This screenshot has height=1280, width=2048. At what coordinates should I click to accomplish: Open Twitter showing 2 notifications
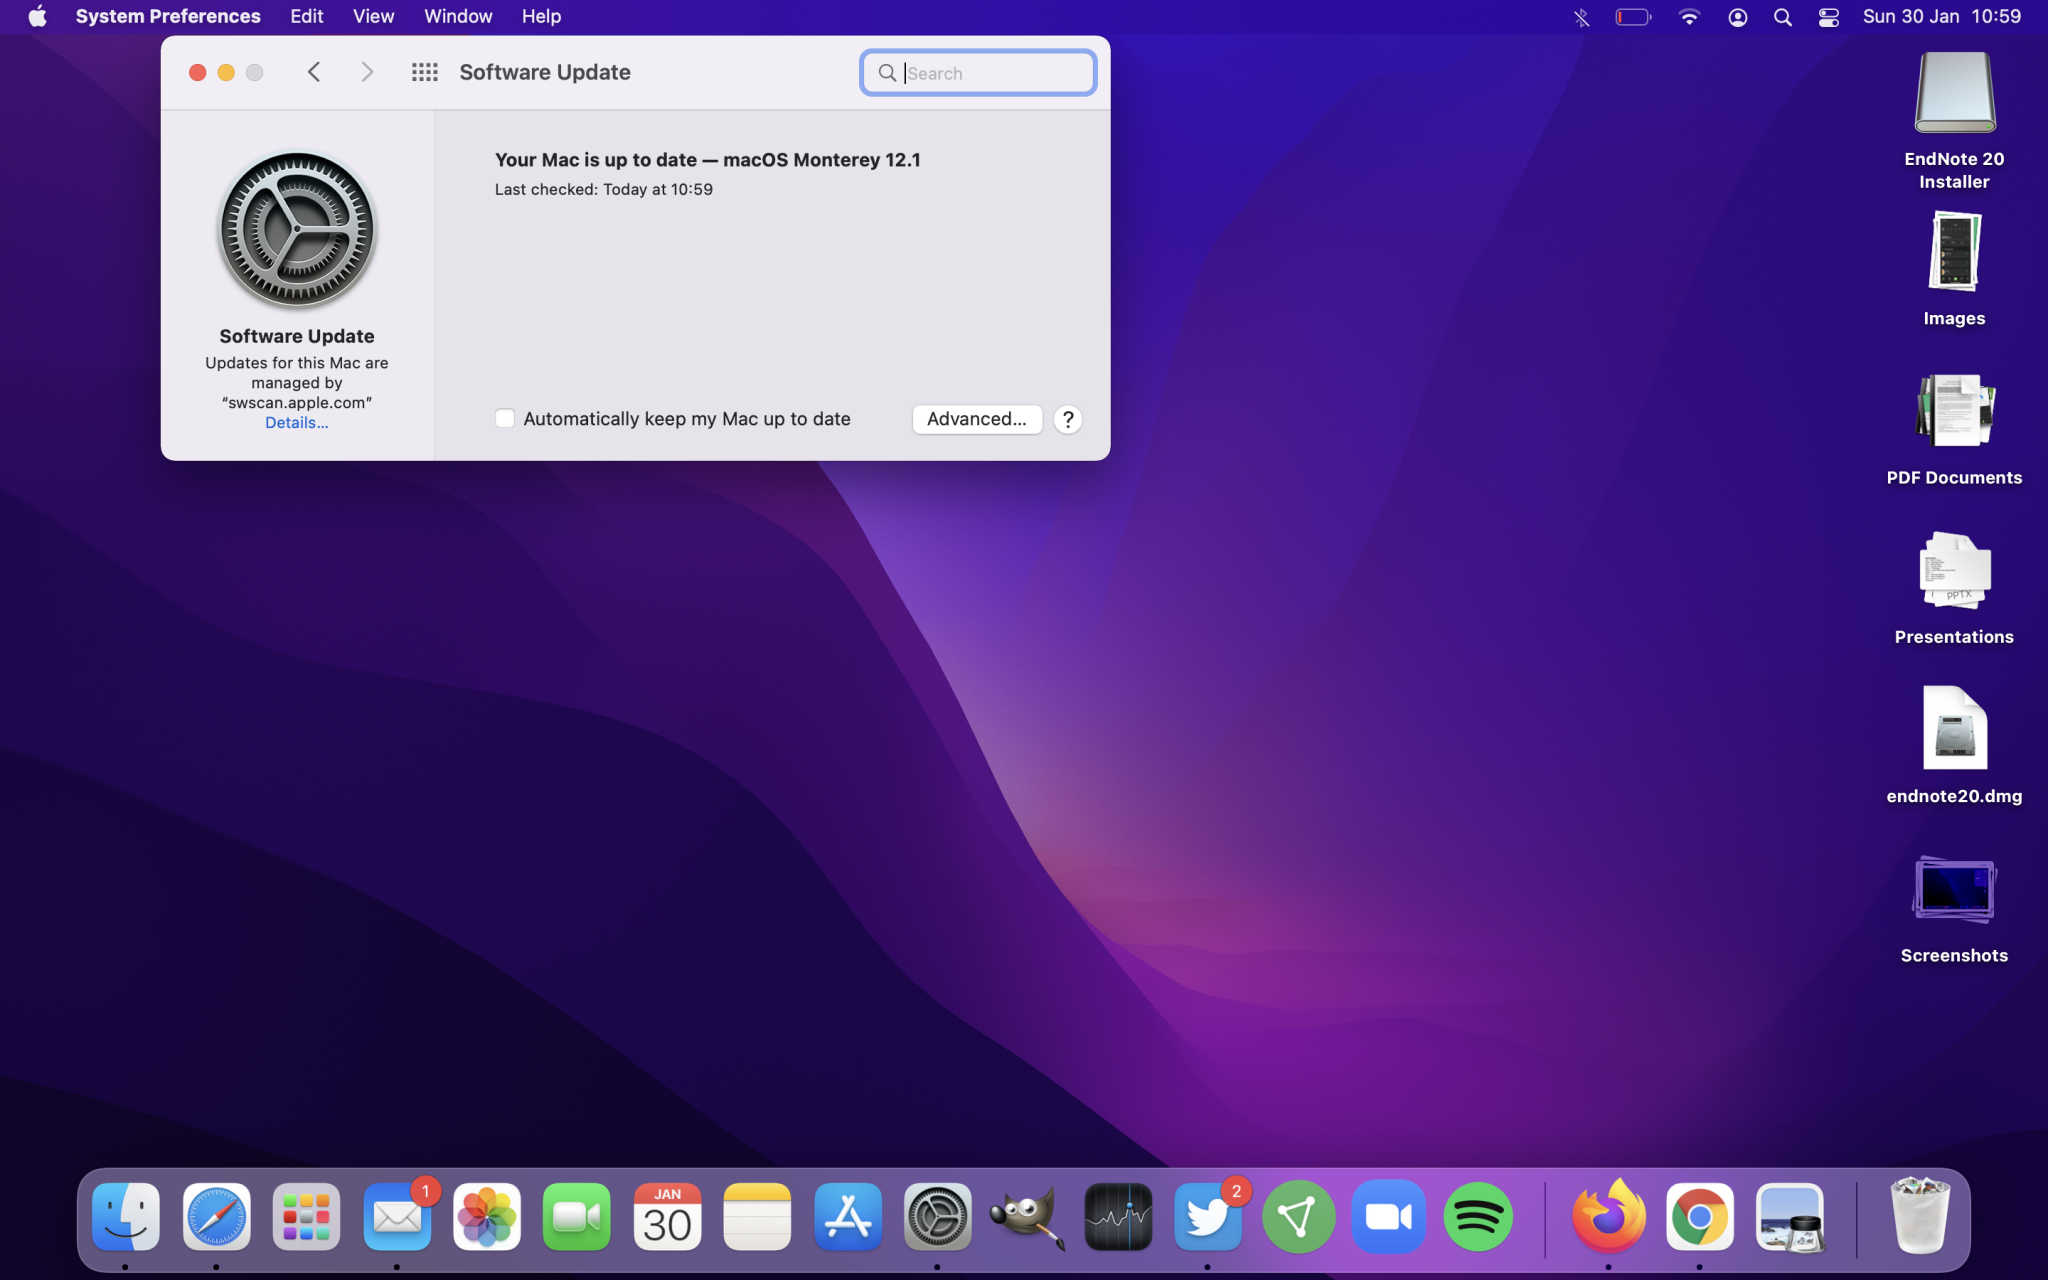point(1207,1216)
